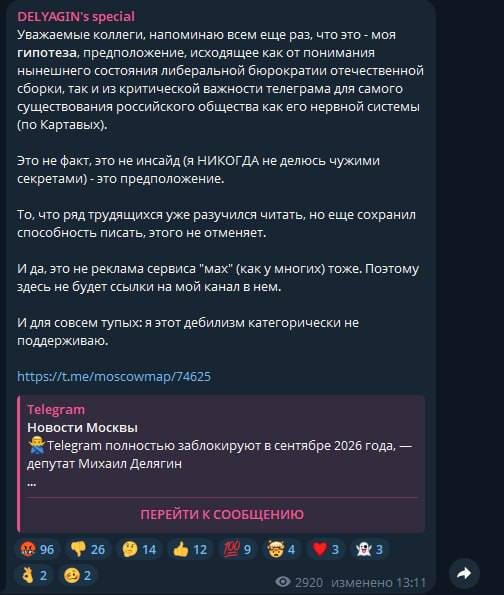Click the 100 points reaction
504x595 pixels.
(237, 549)
